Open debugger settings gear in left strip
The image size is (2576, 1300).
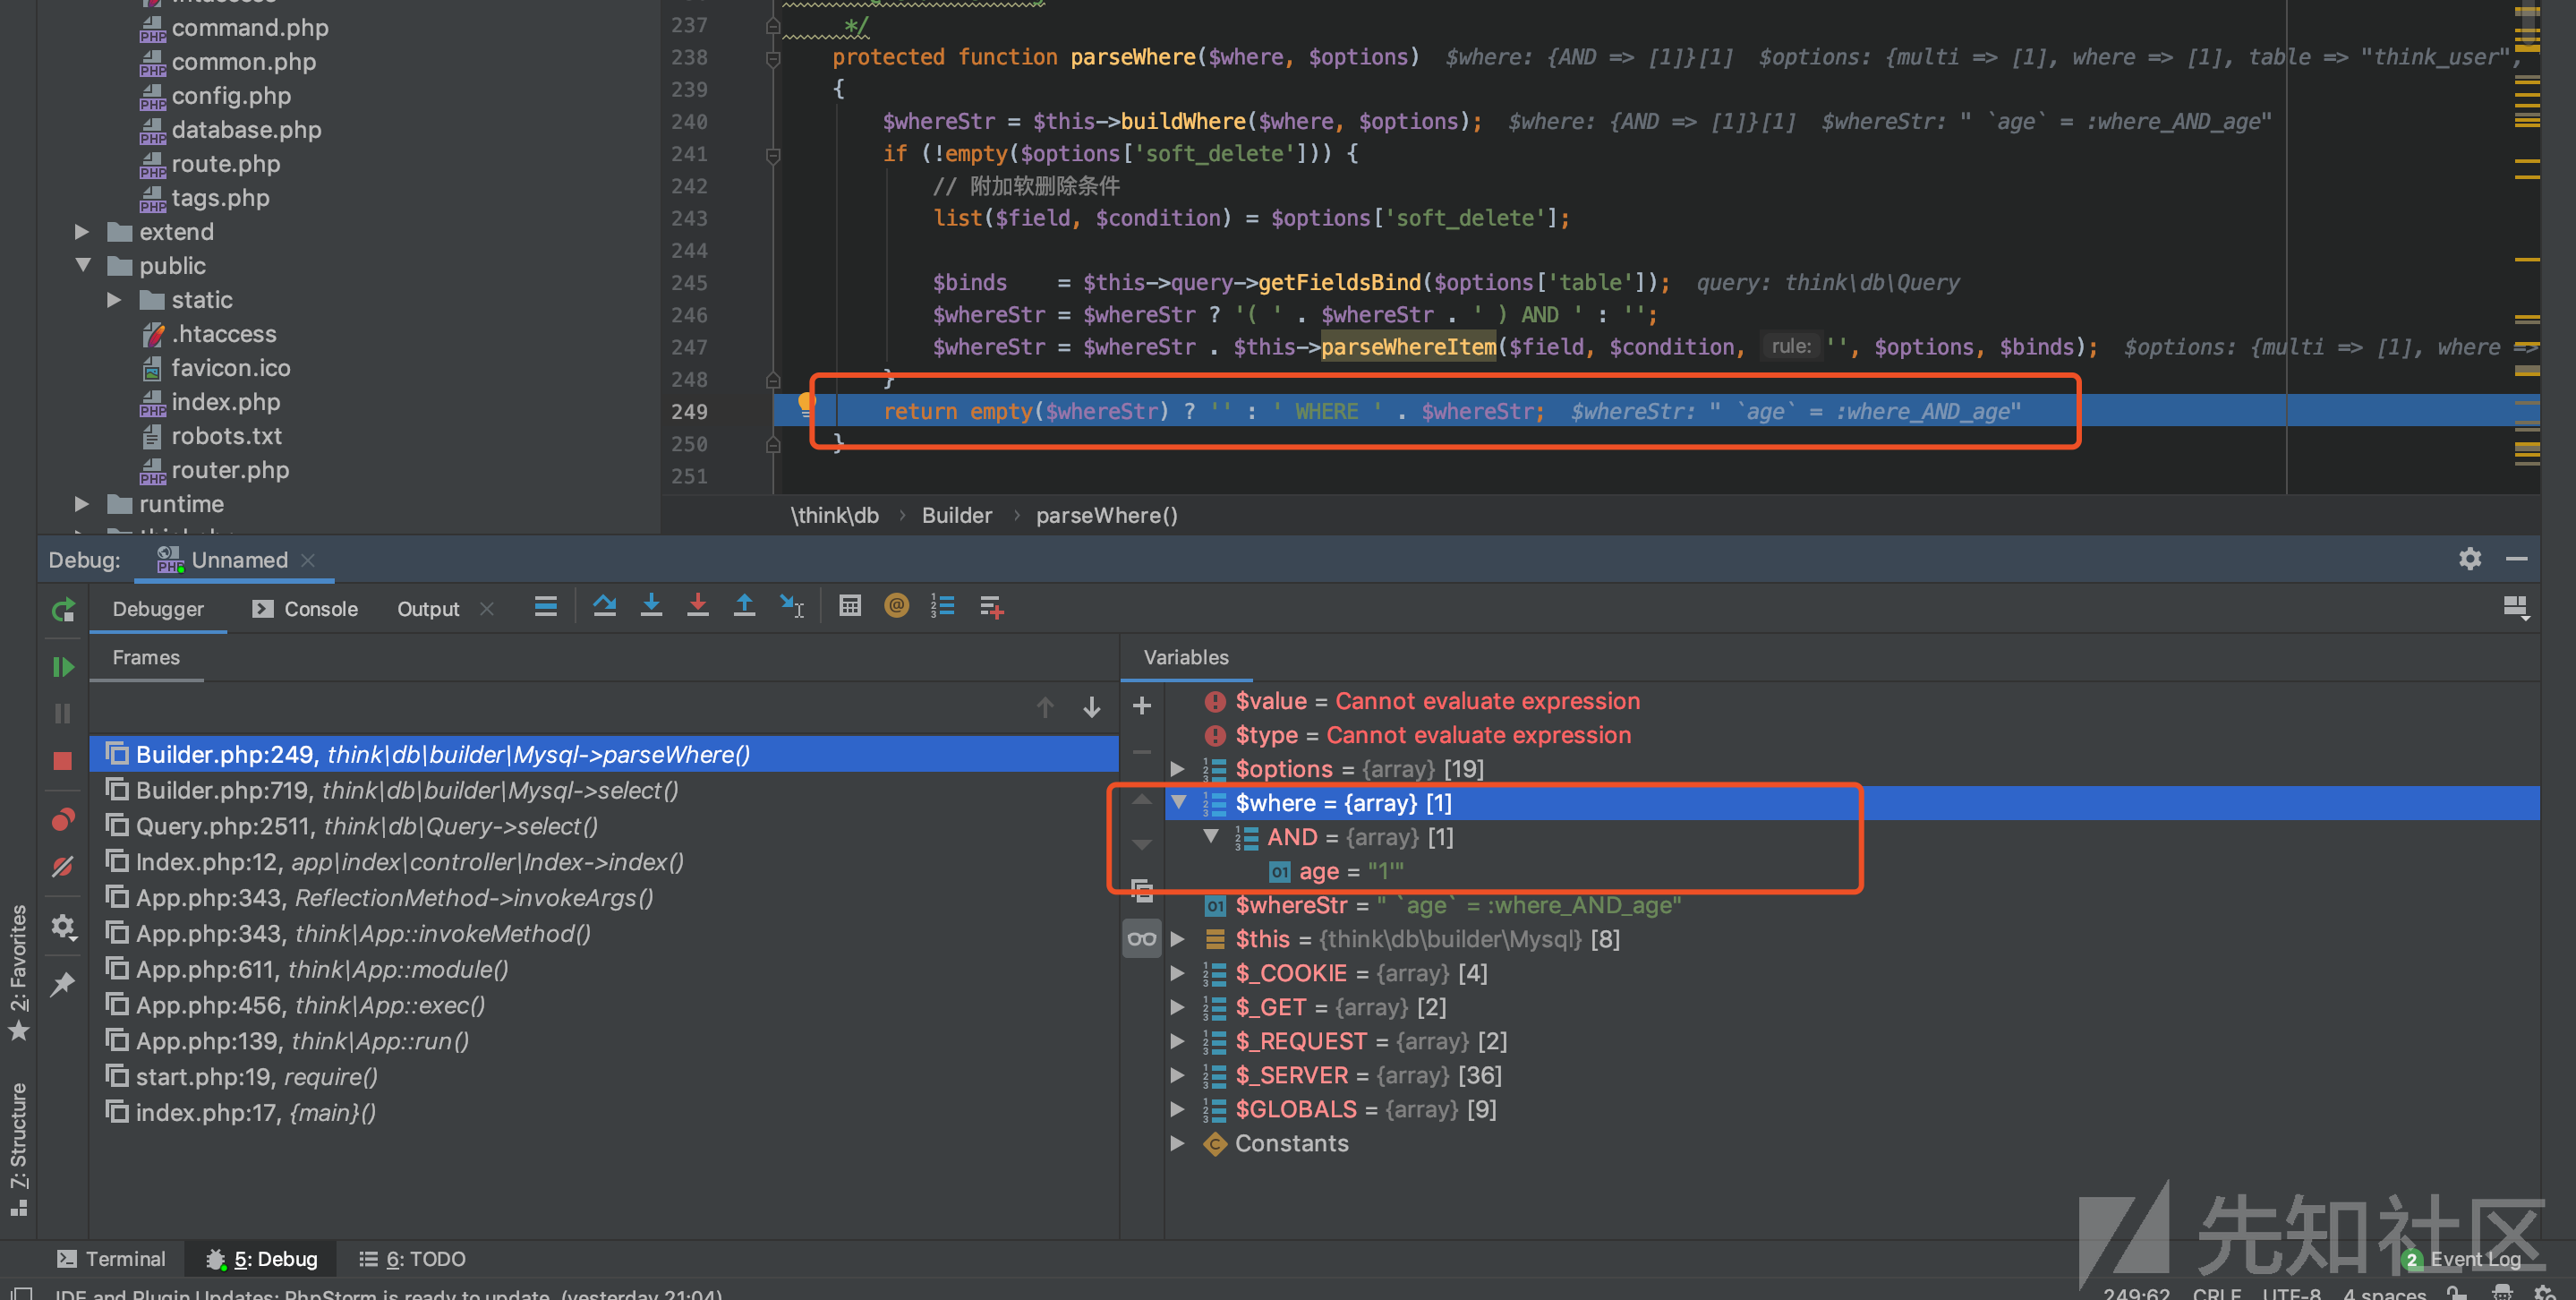(x=63, y=927)
